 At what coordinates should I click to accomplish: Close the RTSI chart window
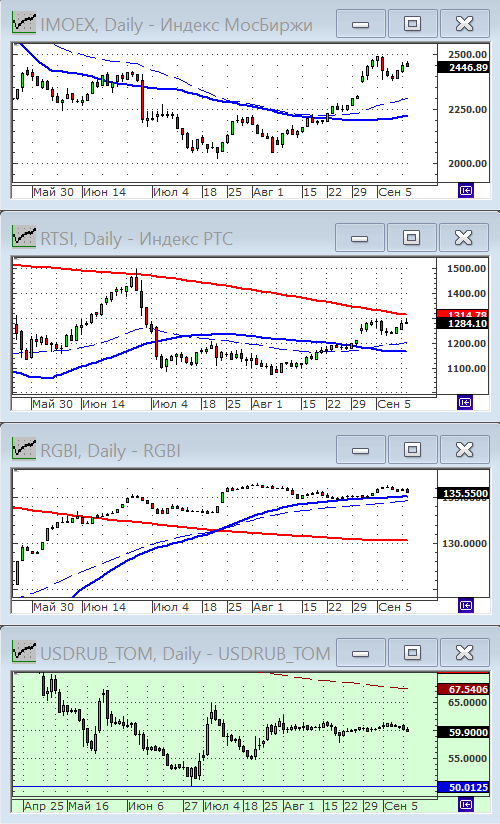[x=464, y=238]
